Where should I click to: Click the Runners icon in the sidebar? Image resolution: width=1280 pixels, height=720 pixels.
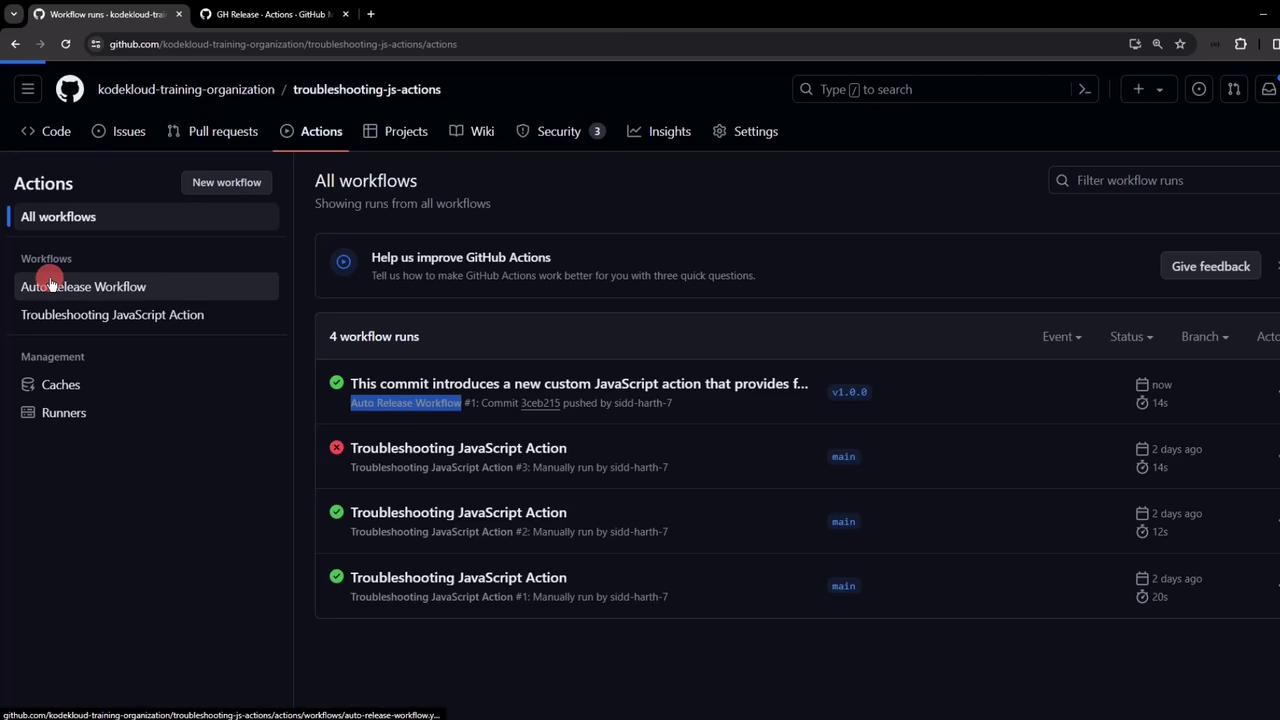(x=28, y=412)
